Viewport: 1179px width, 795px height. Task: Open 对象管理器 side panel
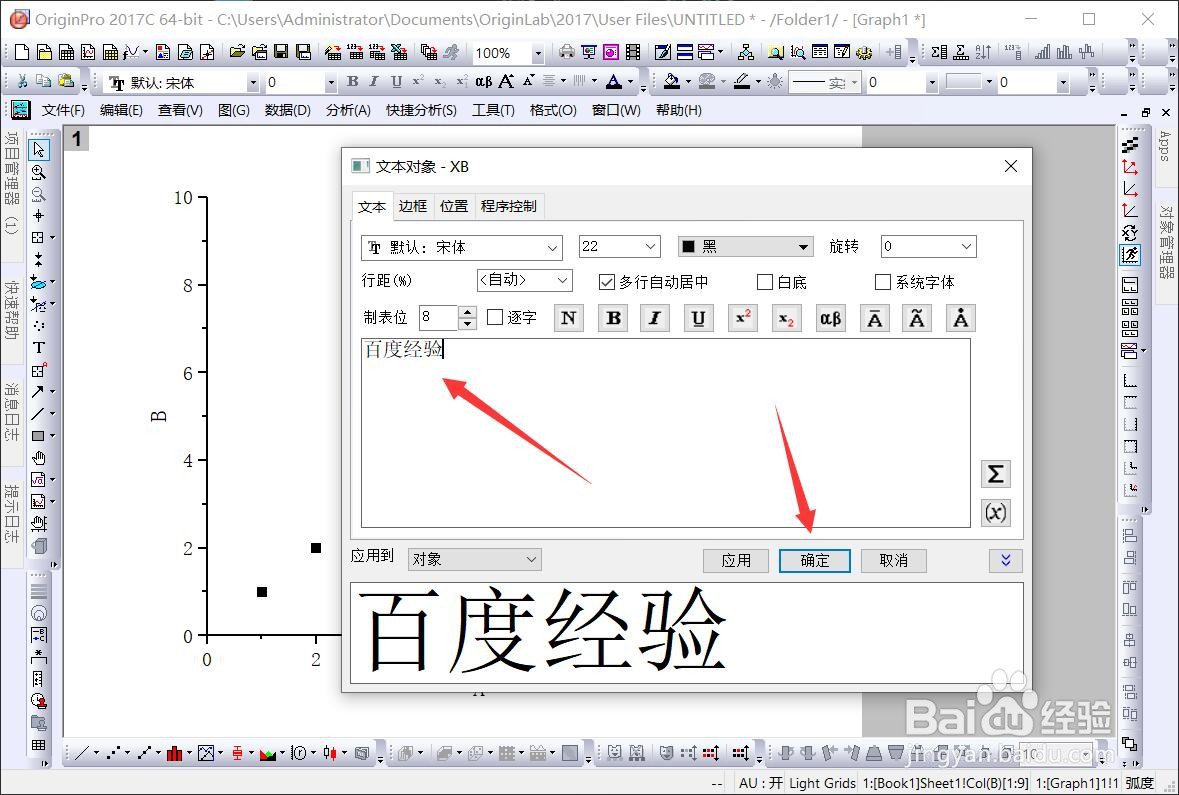[1166, 241]
